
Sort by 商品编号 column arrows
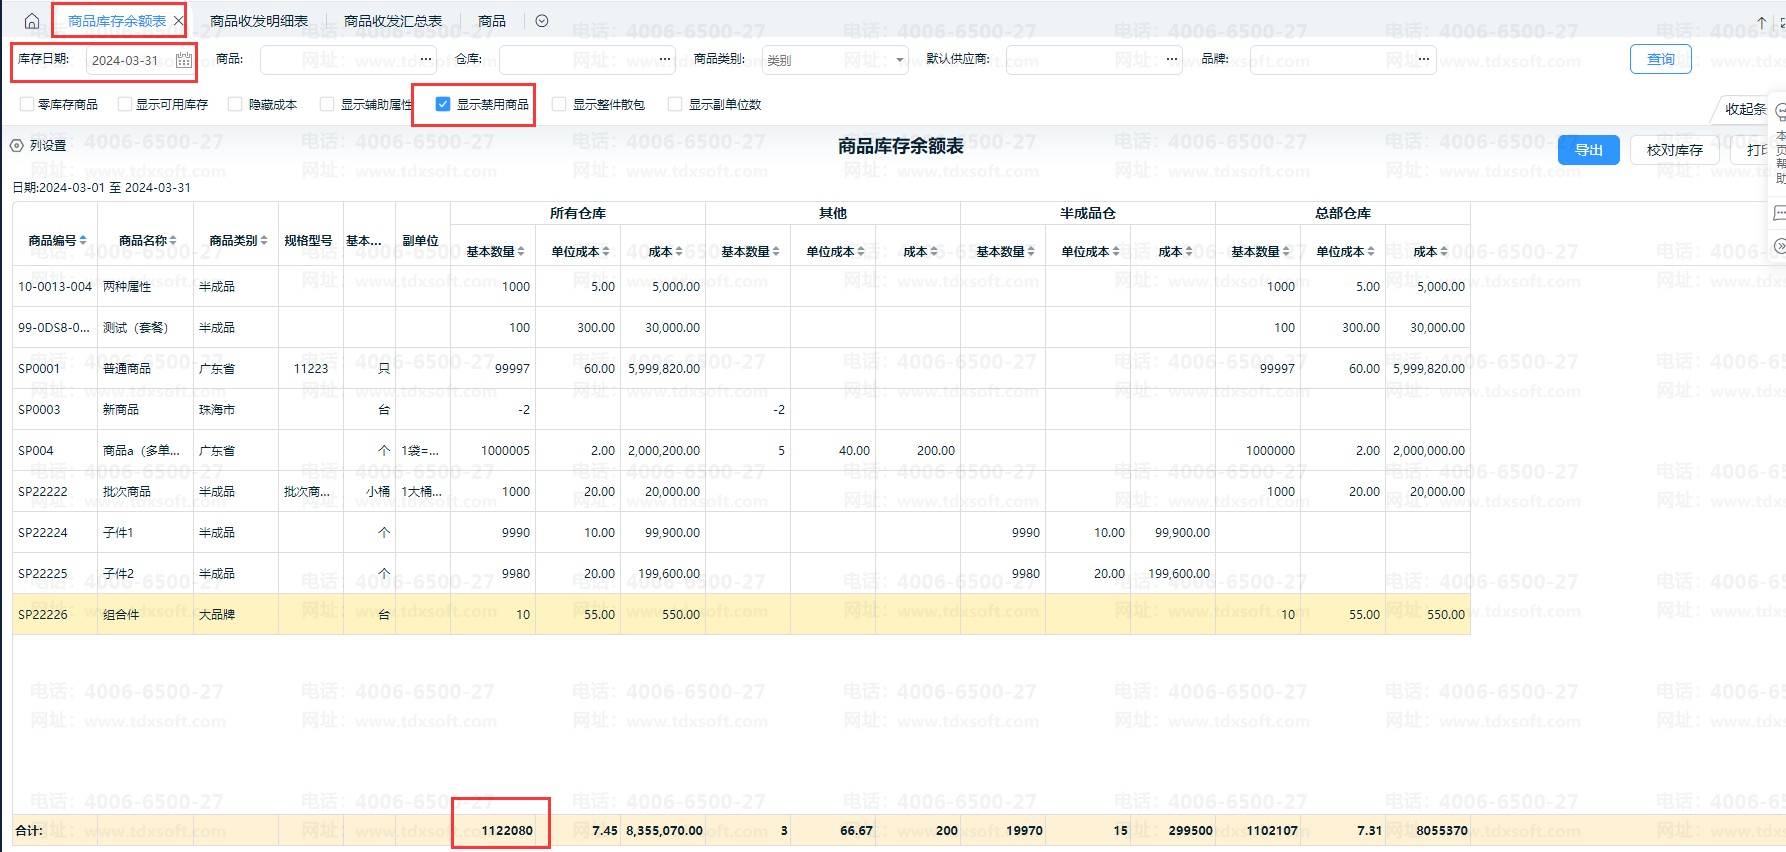pyautogui.click(x=83, y=240)
